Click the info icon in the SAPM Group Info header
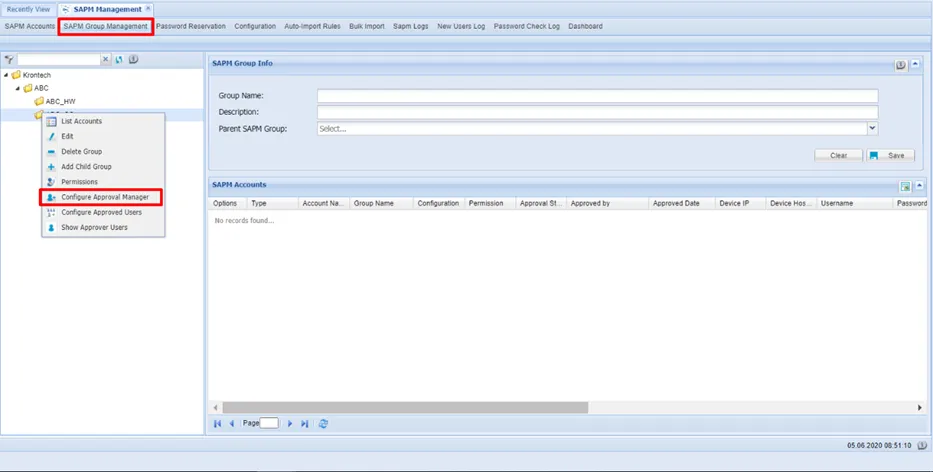933x472 pixels. pos(901,65)
